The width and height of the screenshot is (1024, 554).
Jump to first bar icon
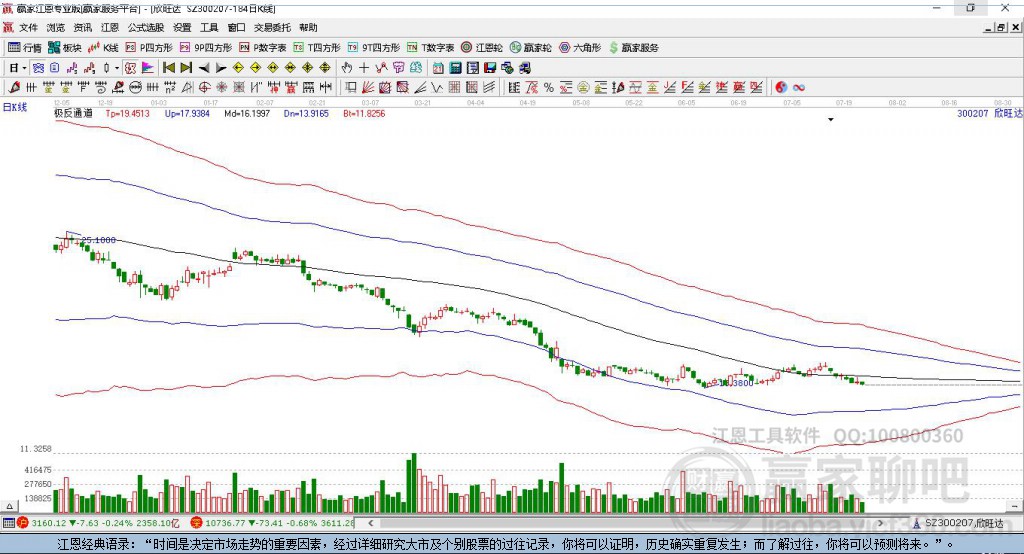[x=168, y=68]
